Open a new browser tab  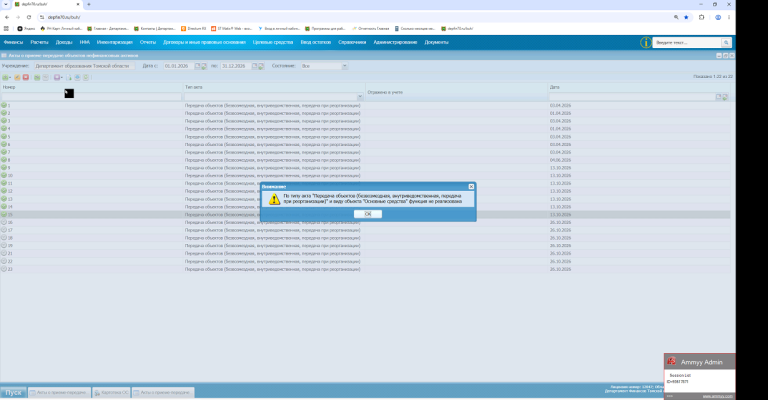[89, 4]
